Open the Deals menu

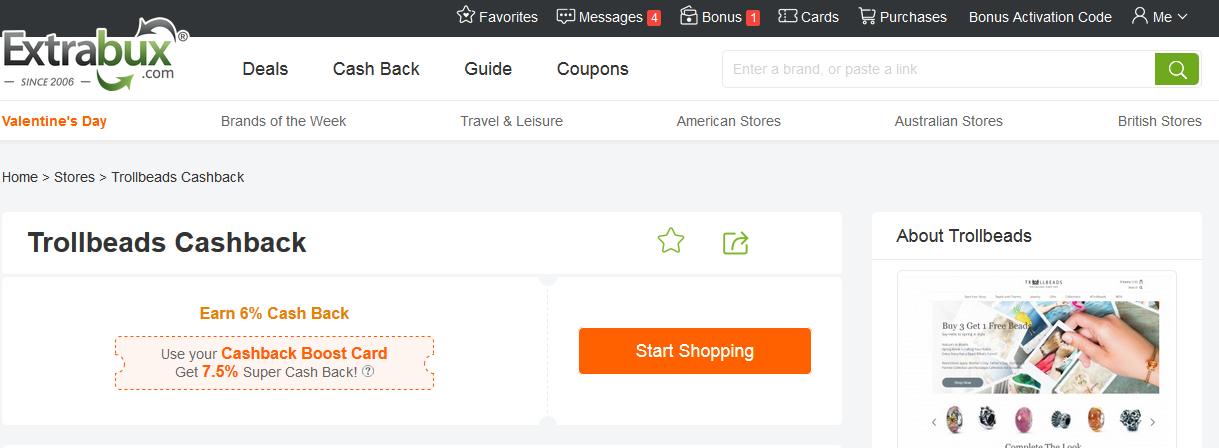(x=265, y=69)
